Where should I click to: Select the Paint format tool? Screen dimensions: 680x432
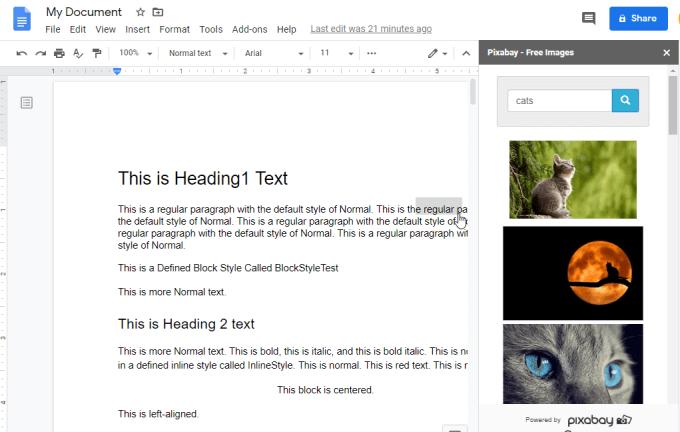click(x=97, y=53)
